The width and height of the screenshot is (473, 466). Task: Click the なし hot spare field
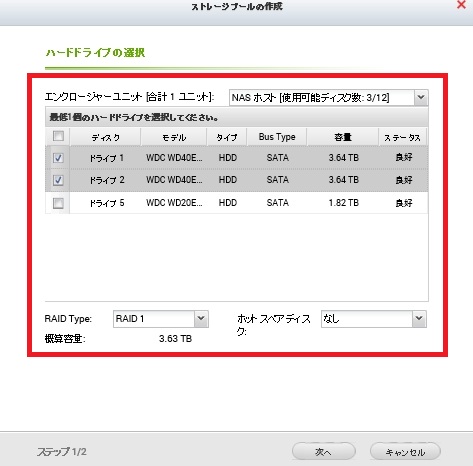pos(367,319)
